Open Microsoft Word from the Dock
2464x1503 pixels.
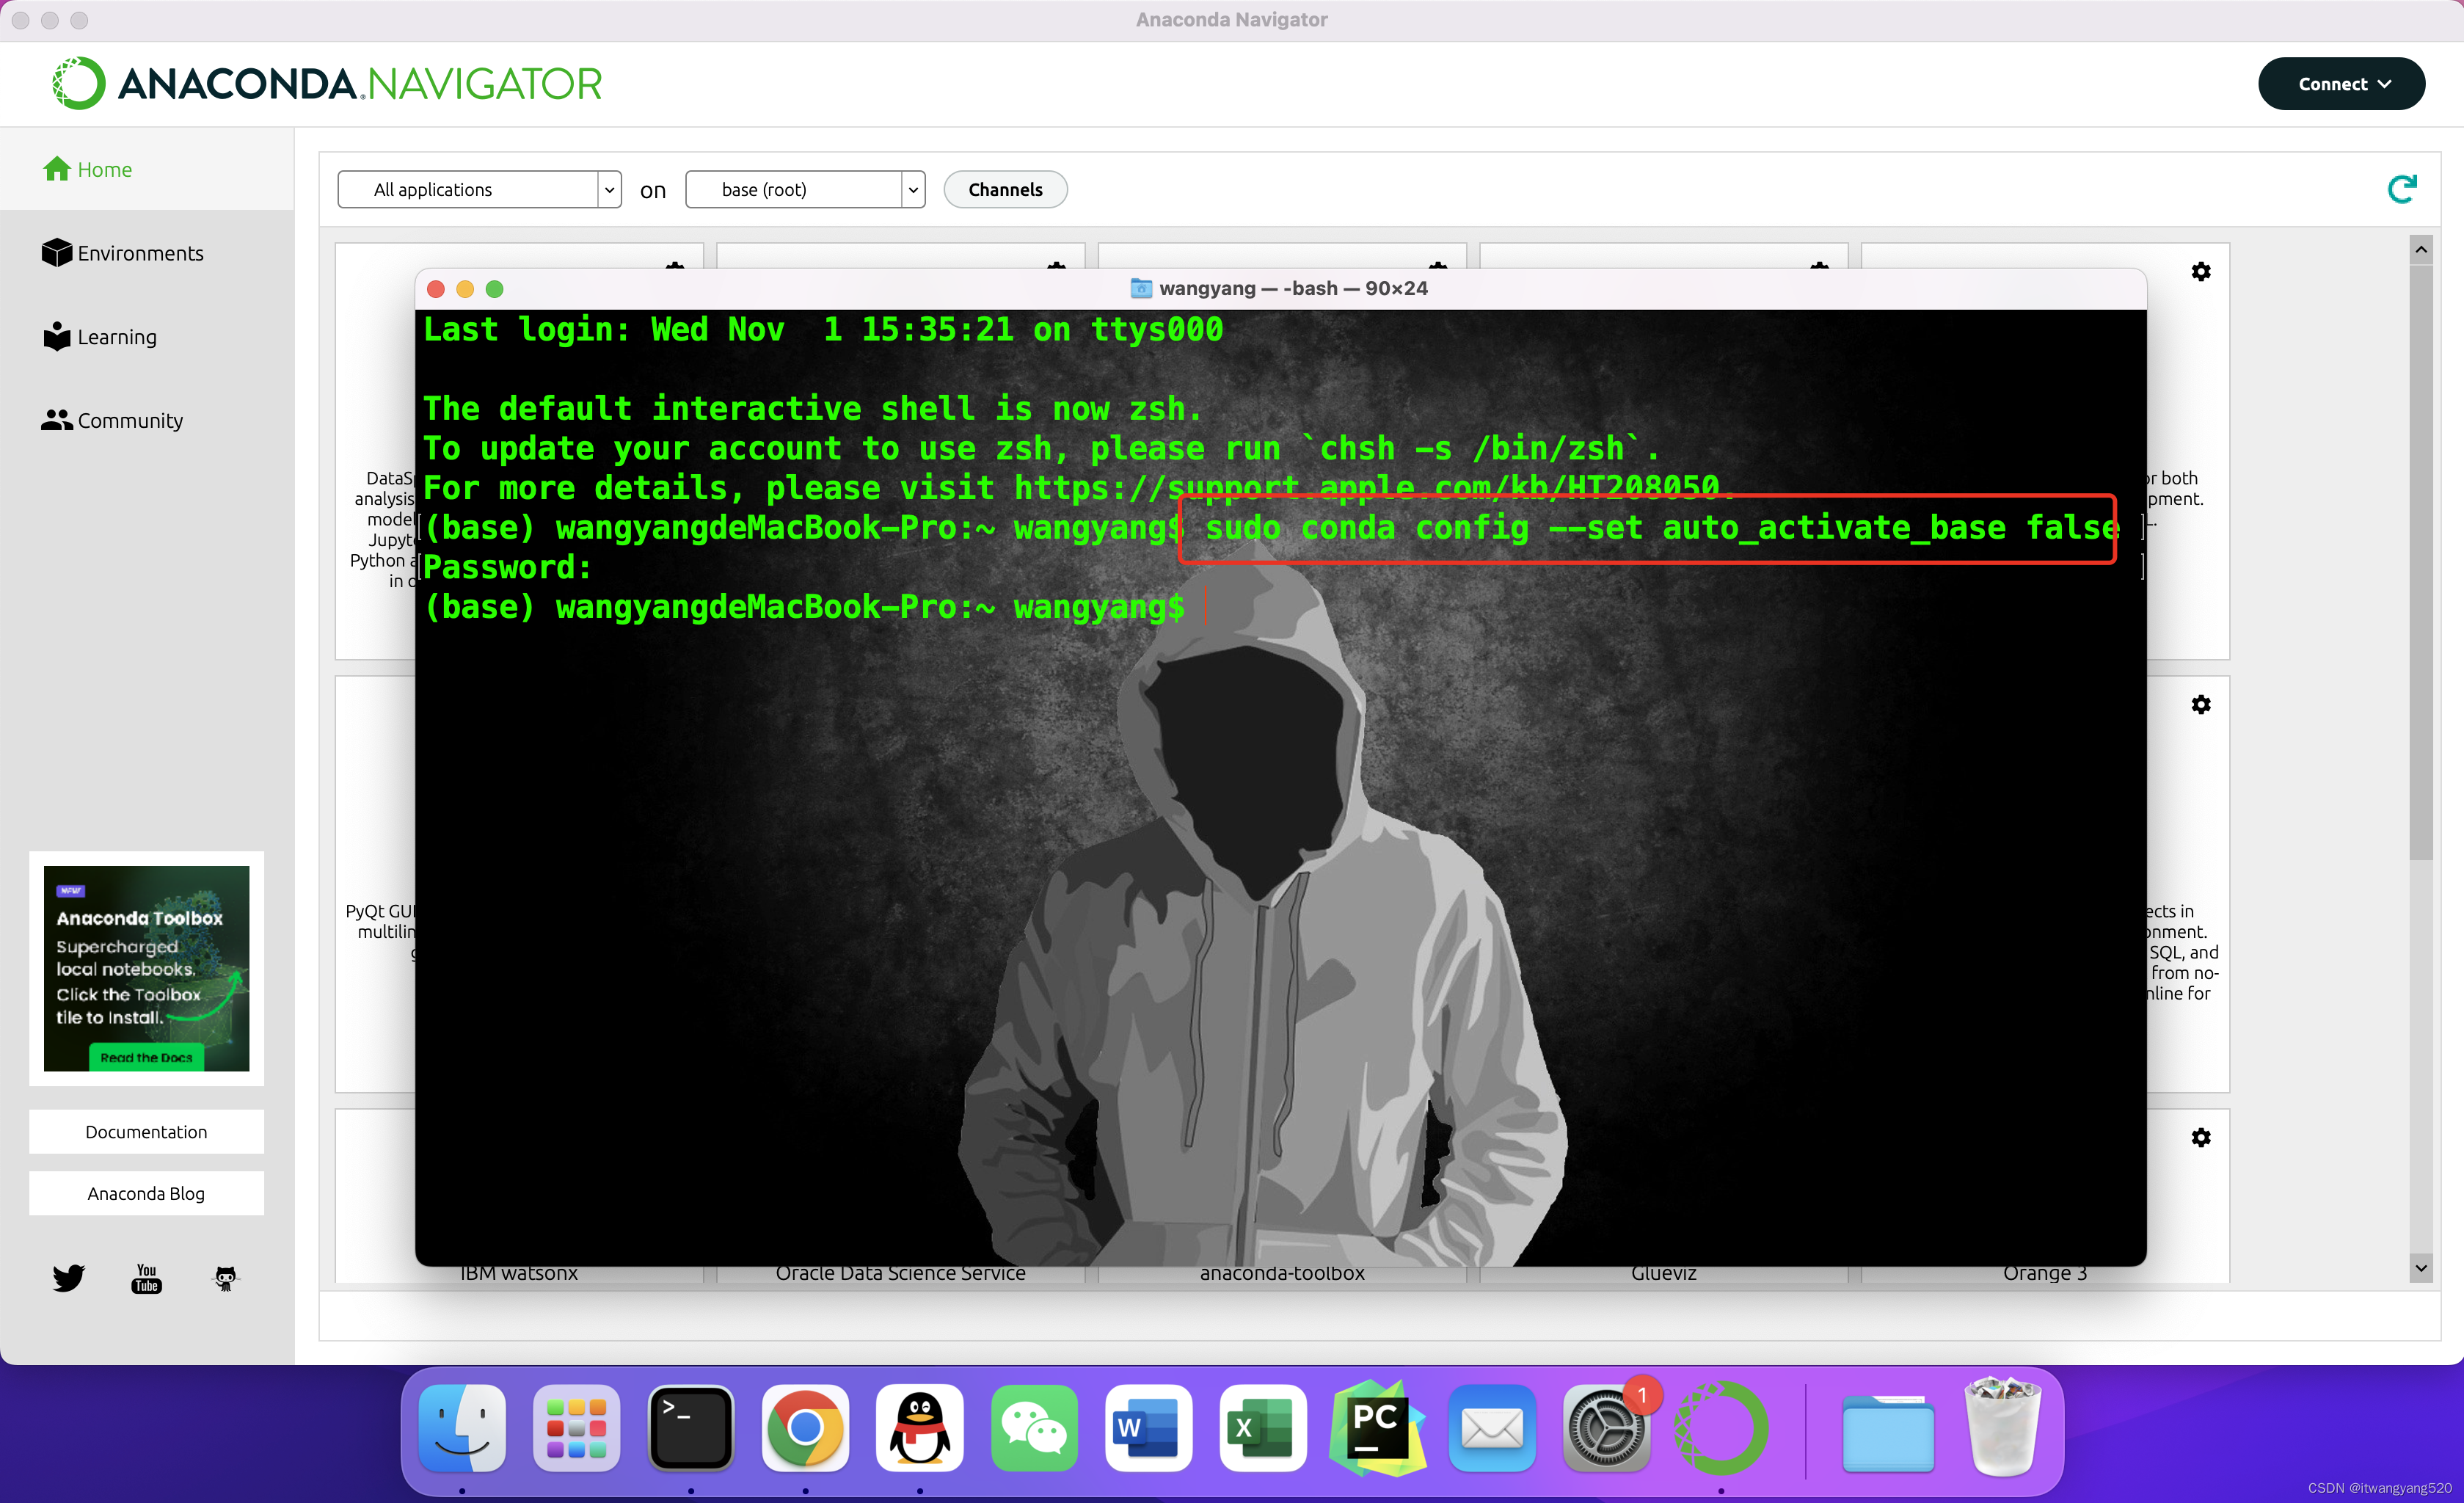click(x=1148, y=1428)
